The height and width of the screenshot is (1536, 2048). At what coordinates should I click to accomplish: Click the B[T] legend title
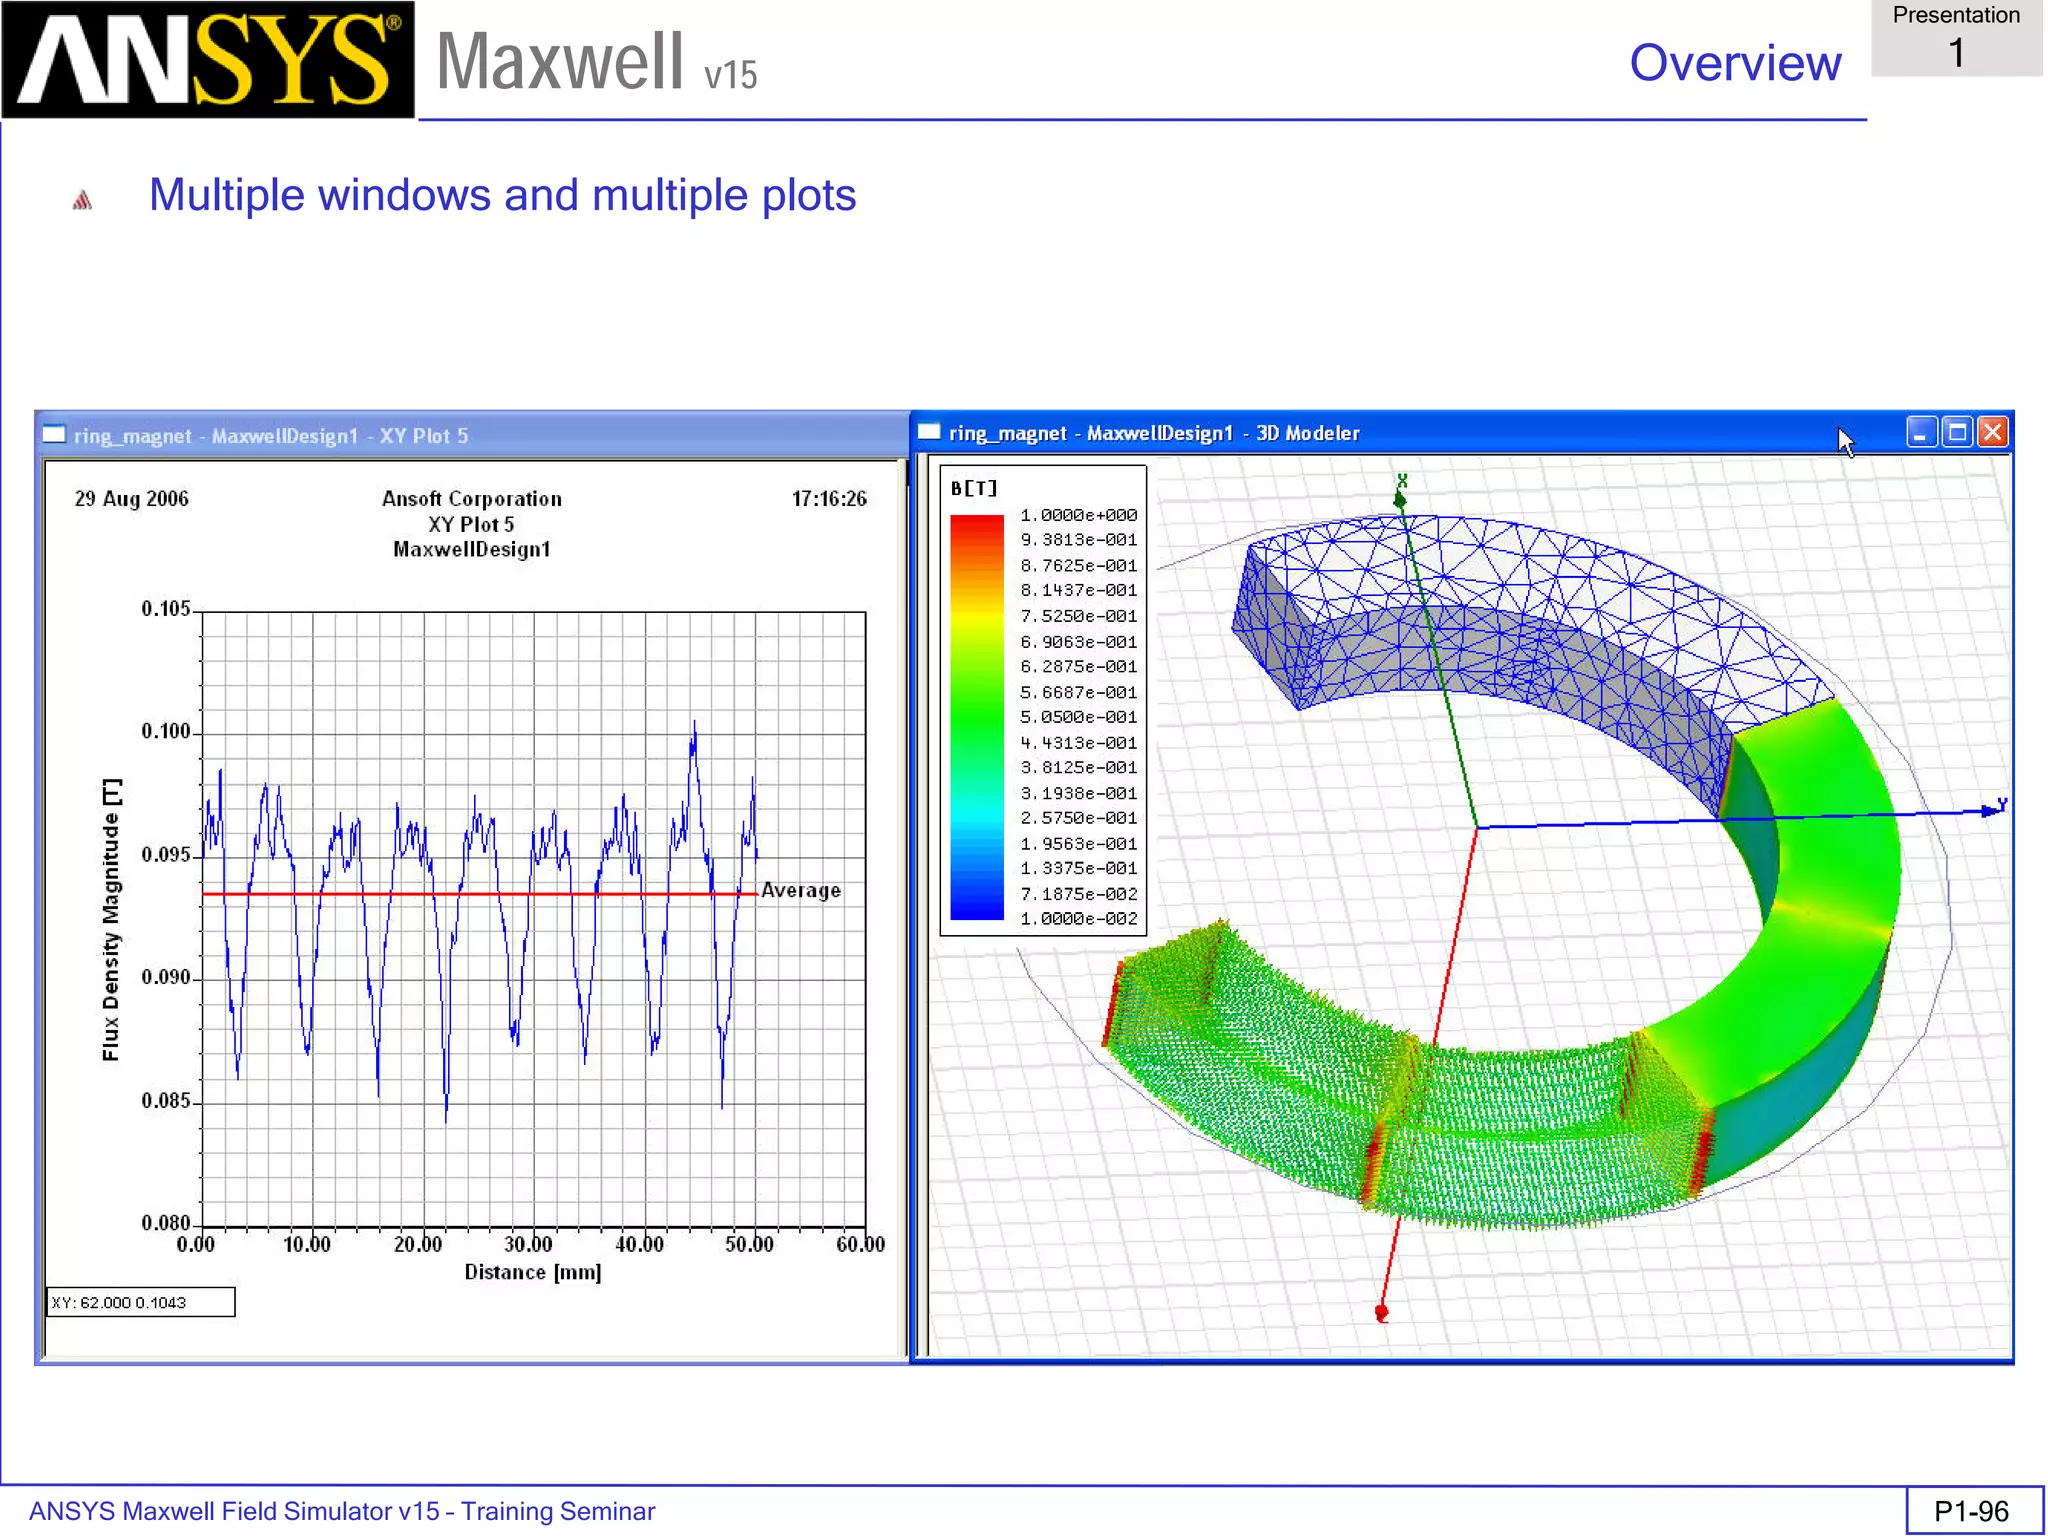(x=974, y=488)
